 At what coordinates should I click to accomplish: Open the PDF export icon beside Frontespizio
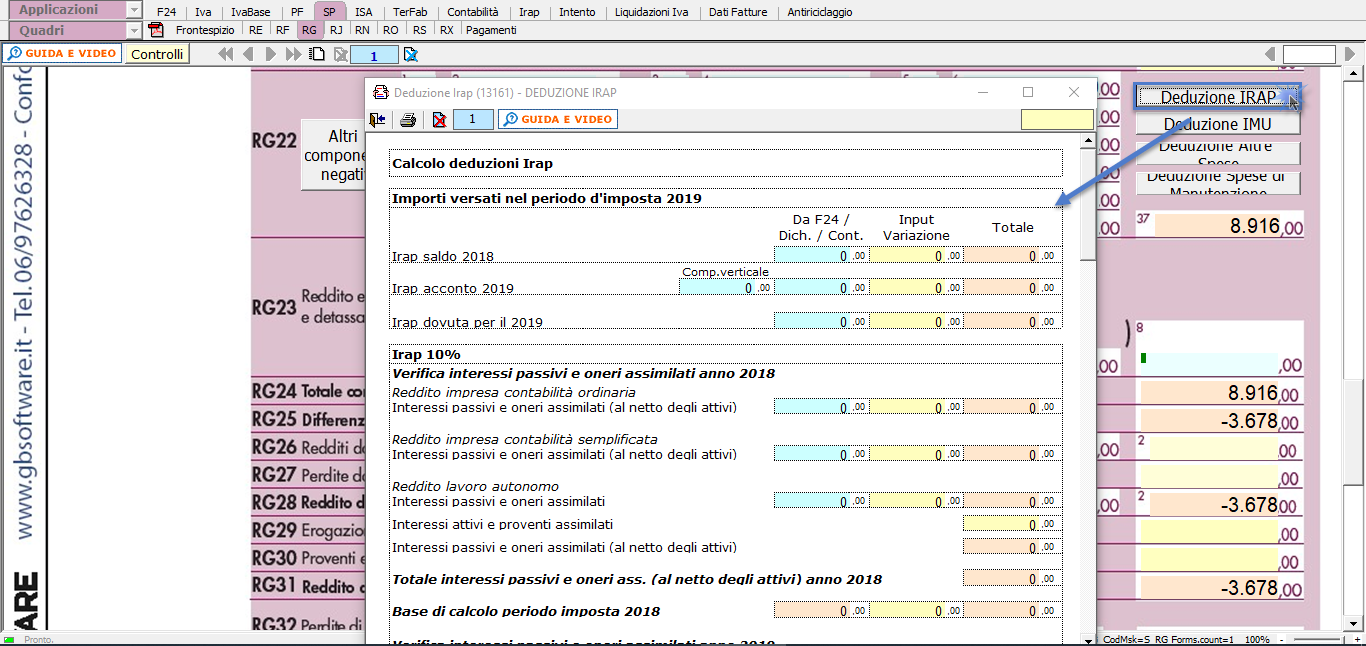pos(156,30)
